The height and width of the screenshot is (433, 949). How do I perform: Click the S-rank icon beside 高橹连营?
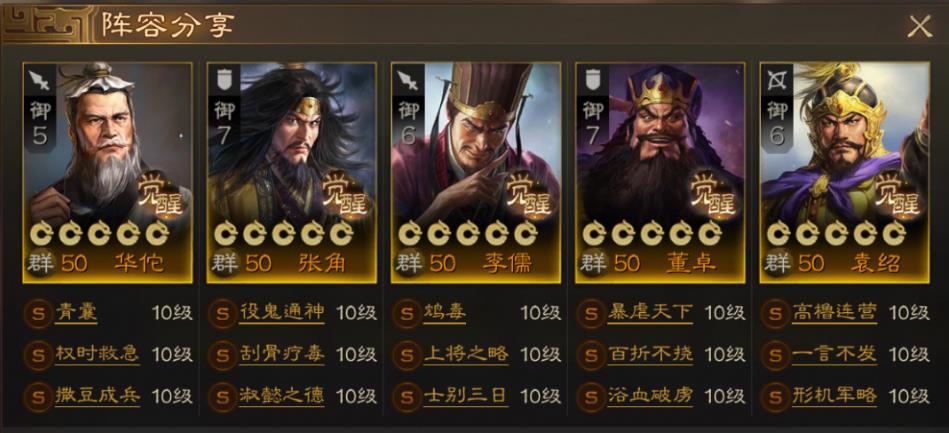tap(775, 313)
